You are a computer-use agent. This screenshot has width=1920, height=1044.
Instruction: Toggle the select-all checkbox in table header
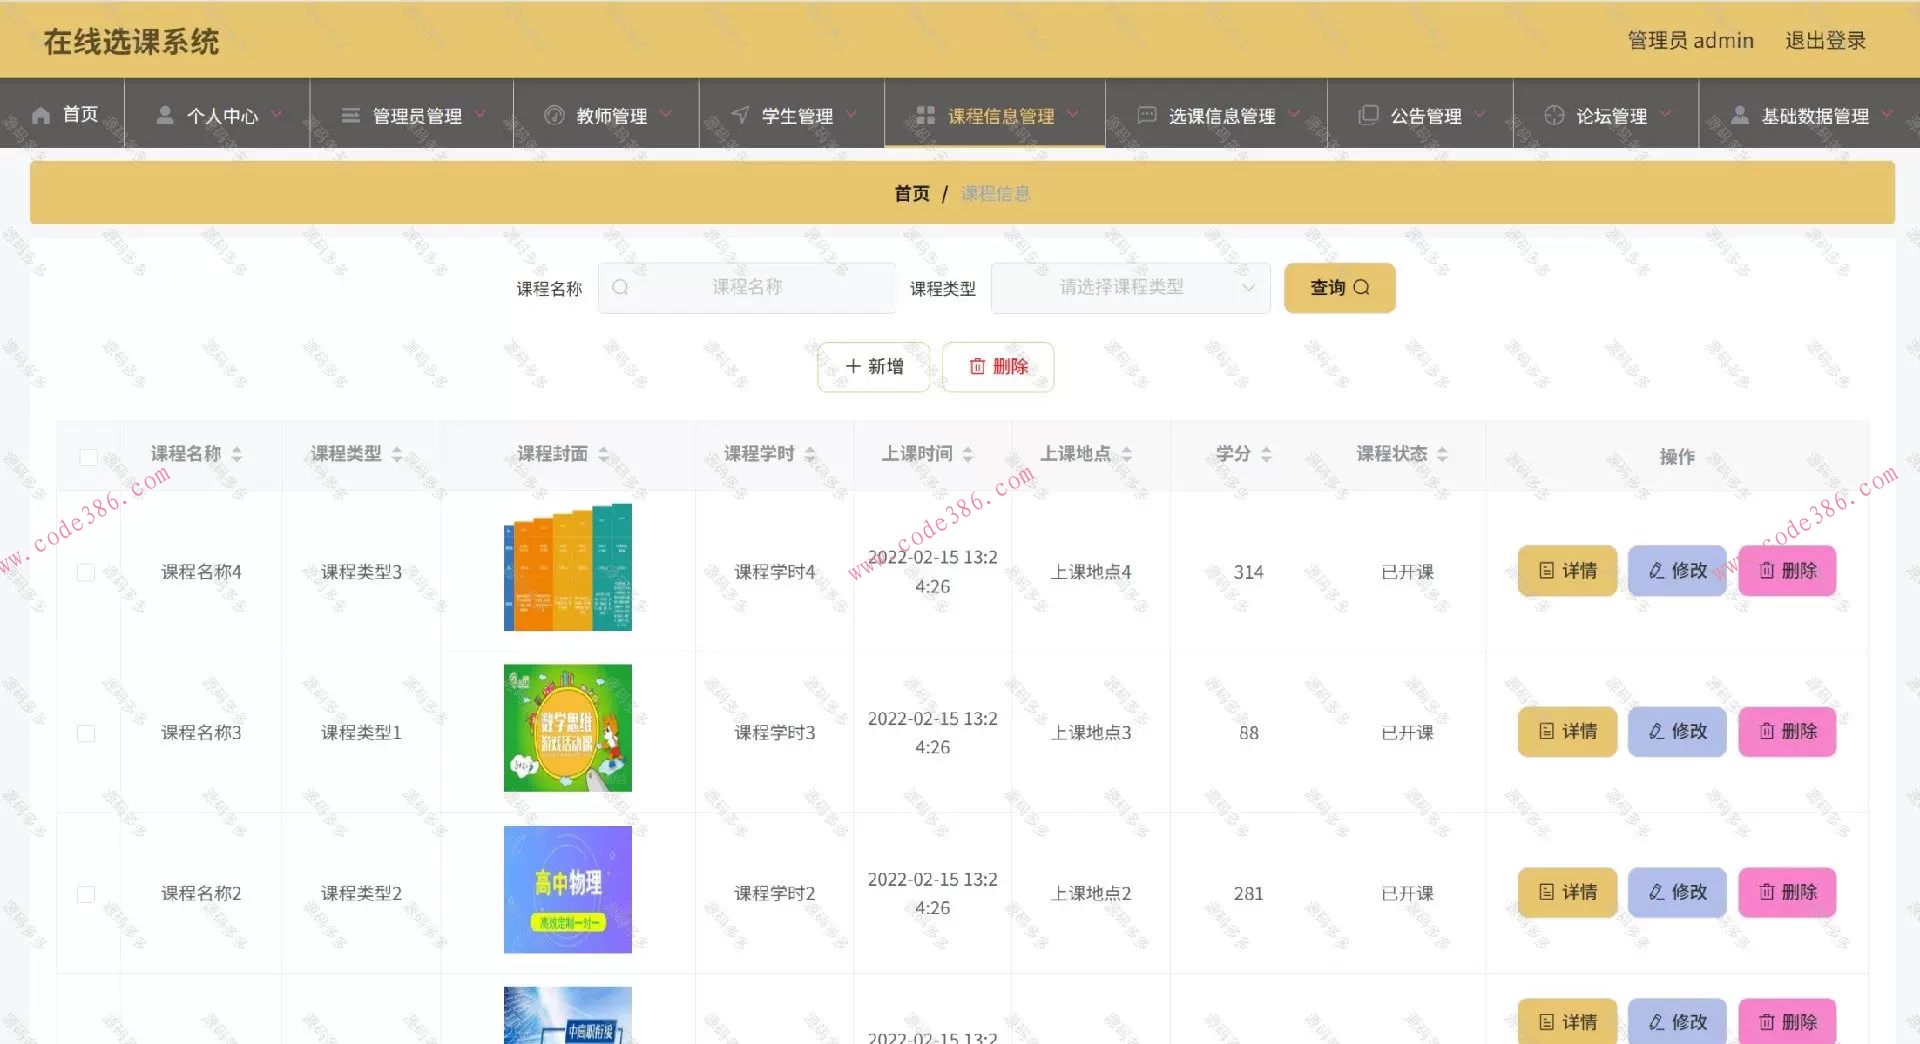coord(87,457)
